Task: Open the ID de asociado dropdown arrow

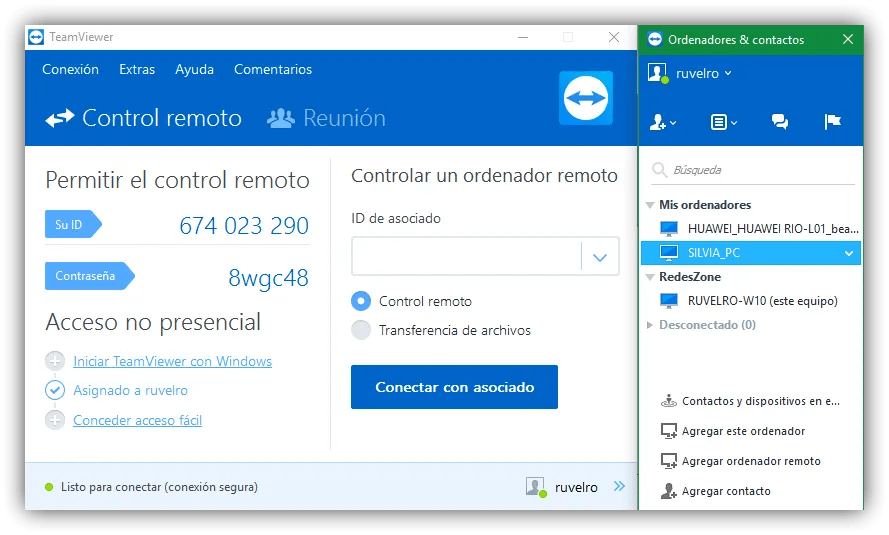Action: point(600,257)
